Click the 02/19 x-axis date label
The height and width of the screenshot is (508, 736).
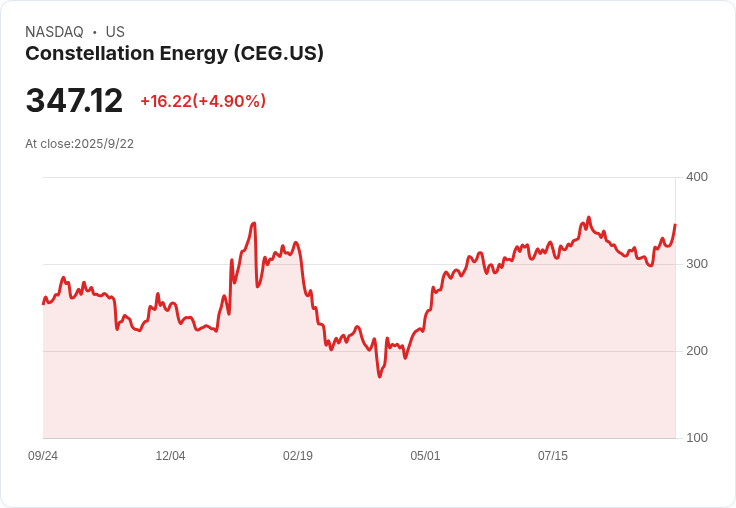pos(298,455)
